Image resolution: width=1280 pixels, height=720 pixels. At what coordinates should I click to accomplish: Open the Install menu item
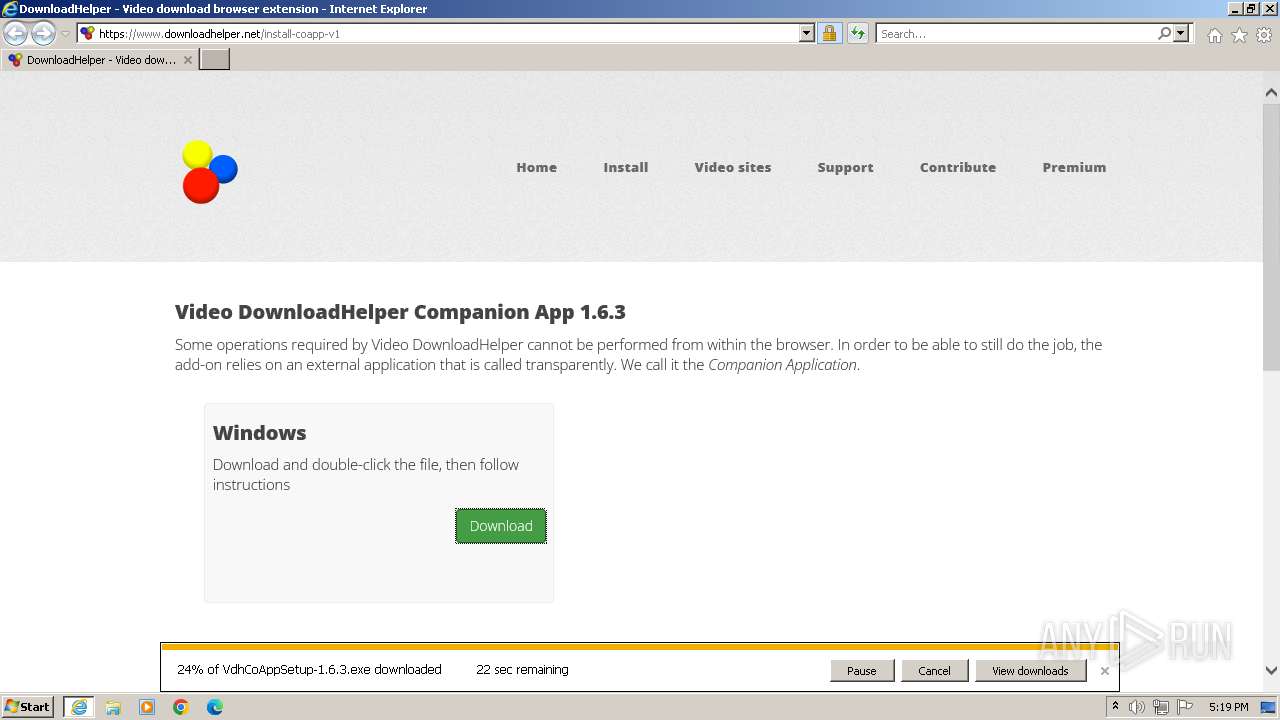[626, 167]
